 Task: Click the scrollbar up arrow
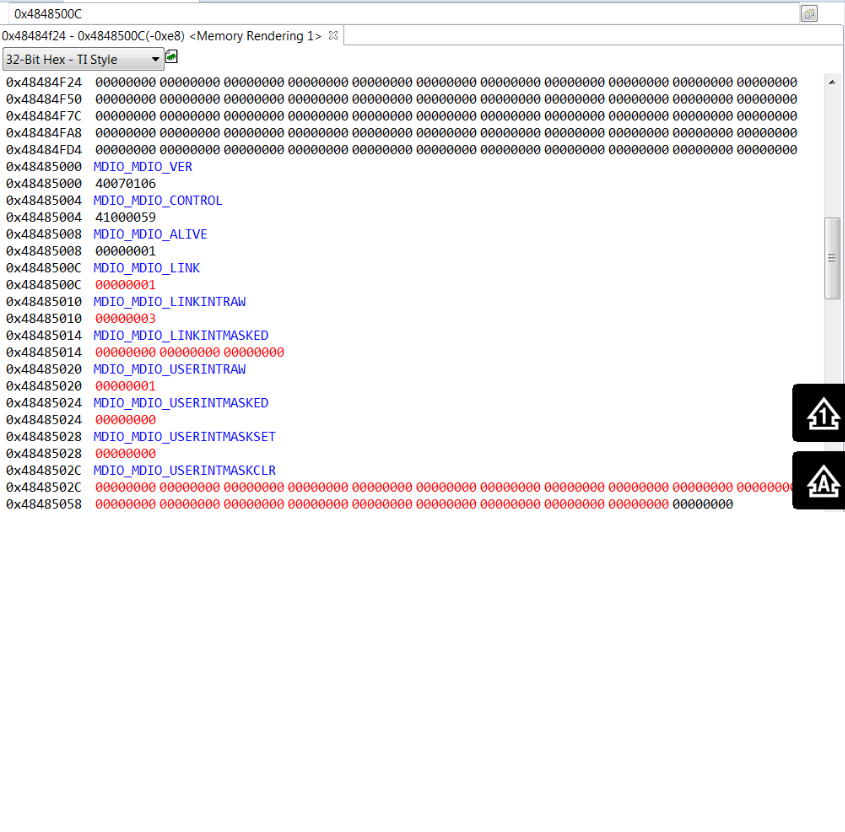coord(832,82)
